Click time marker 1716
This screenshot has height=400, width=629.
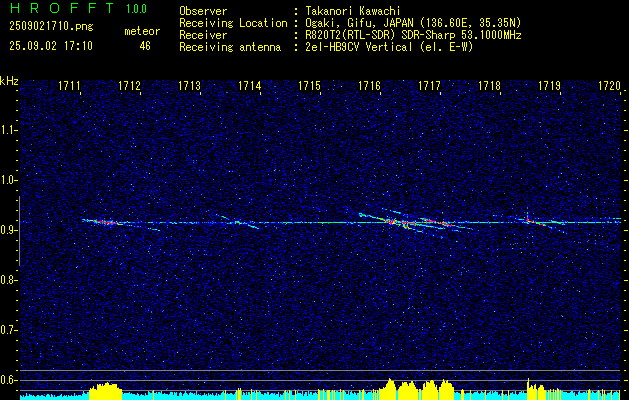[369, 86]
